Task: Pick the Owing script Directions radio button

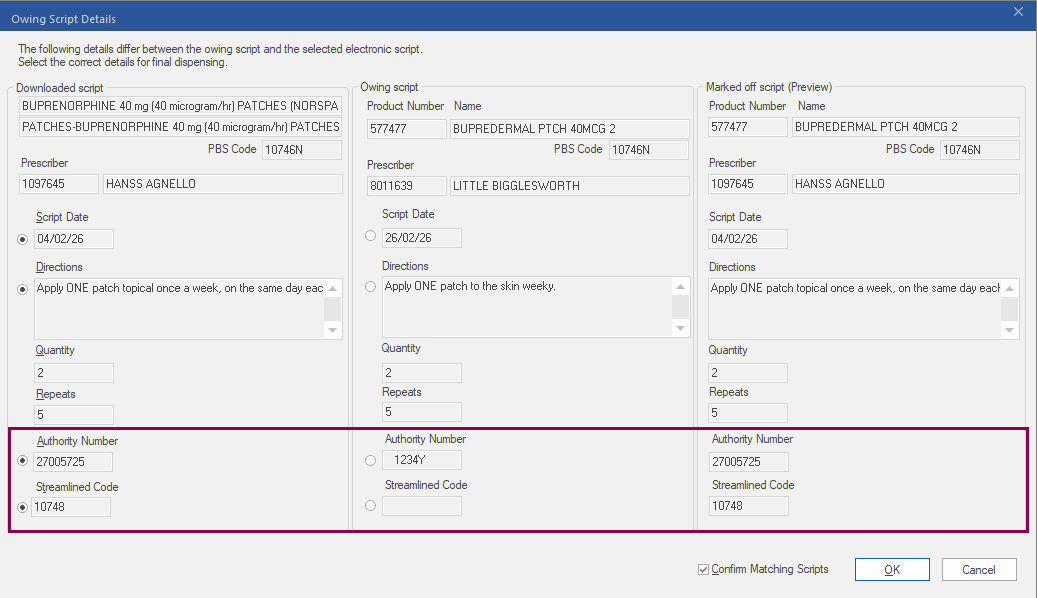Action: [371, 286]
